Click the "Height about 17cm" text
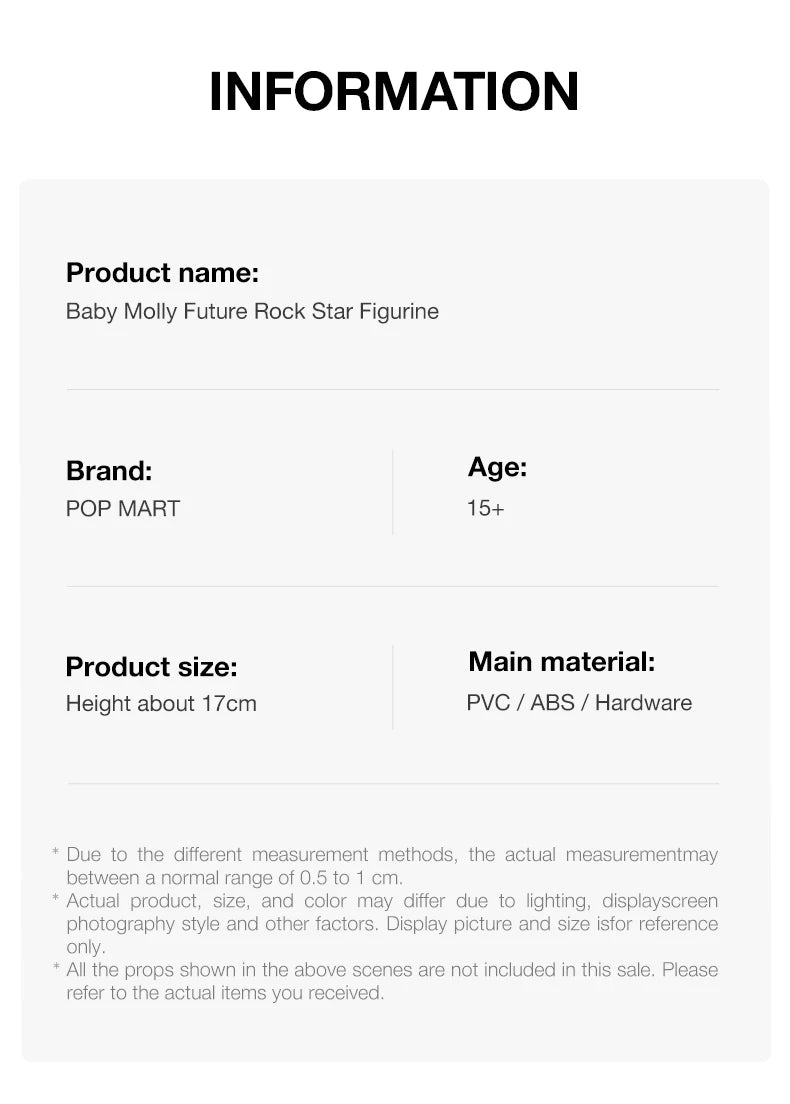Screen dimensions: 790x1104 coord(161,703)
